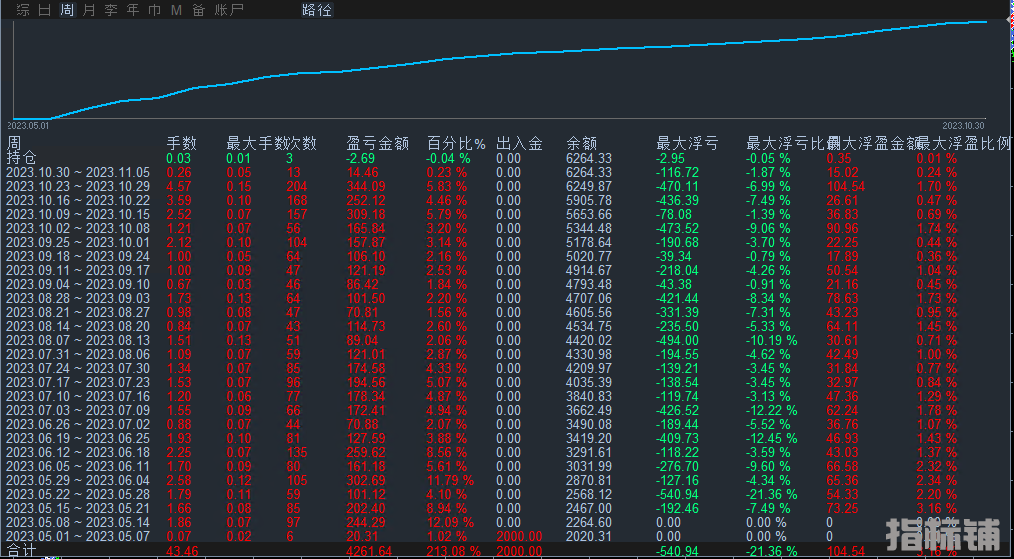Image resolution: width=1014 pixels, height=559 pixels.
Task: Select row 2023.06.05 ~ 2023.06.11
Action: pos(78,466)
